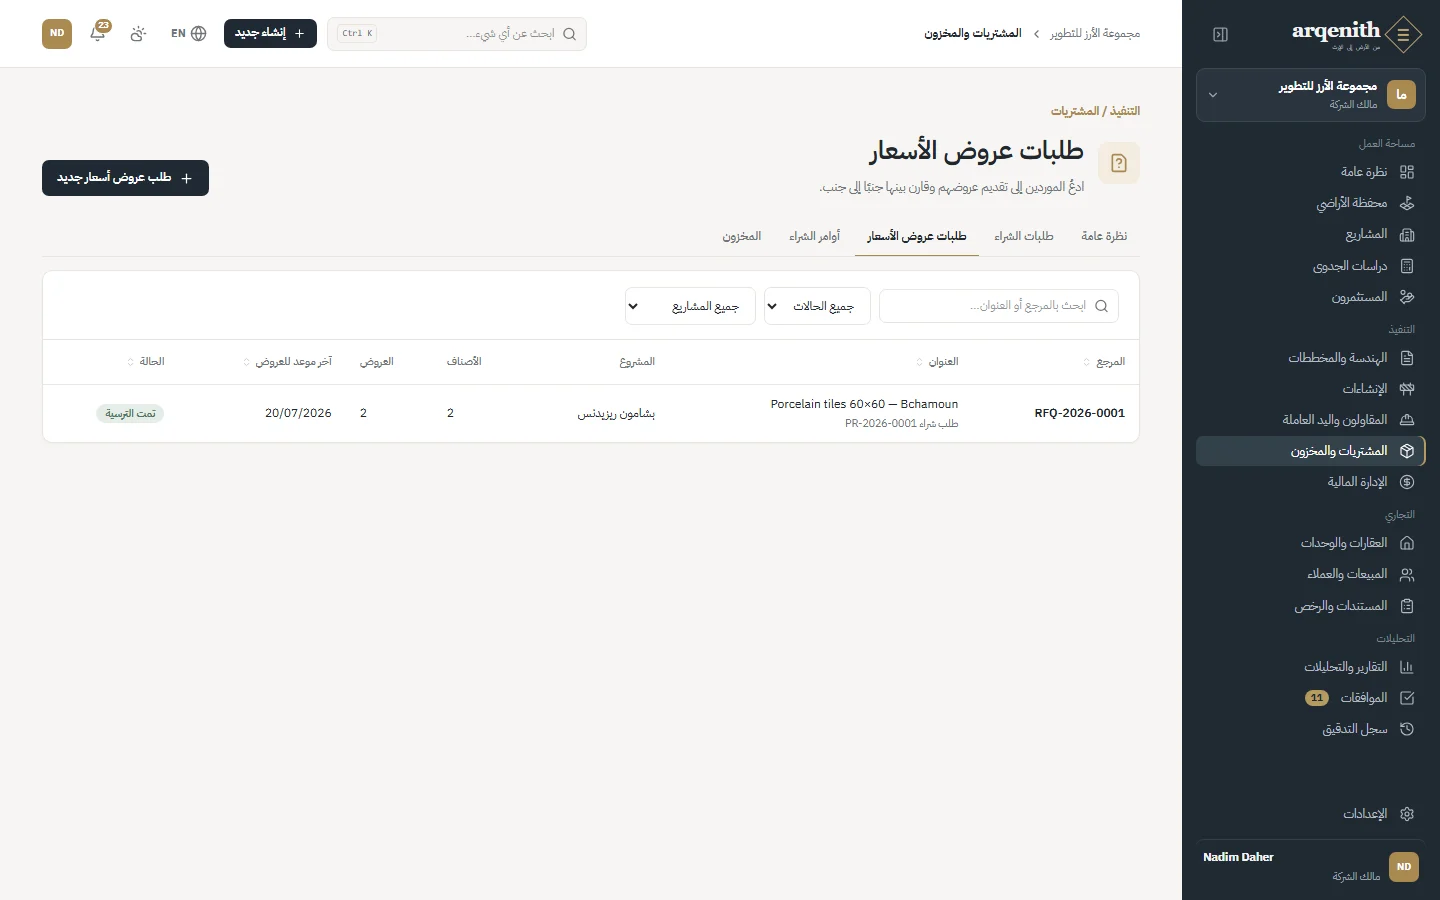Open الهندسة والمخططات sidebar item
Screen dimensions: 1440x900
point(1311,358)
